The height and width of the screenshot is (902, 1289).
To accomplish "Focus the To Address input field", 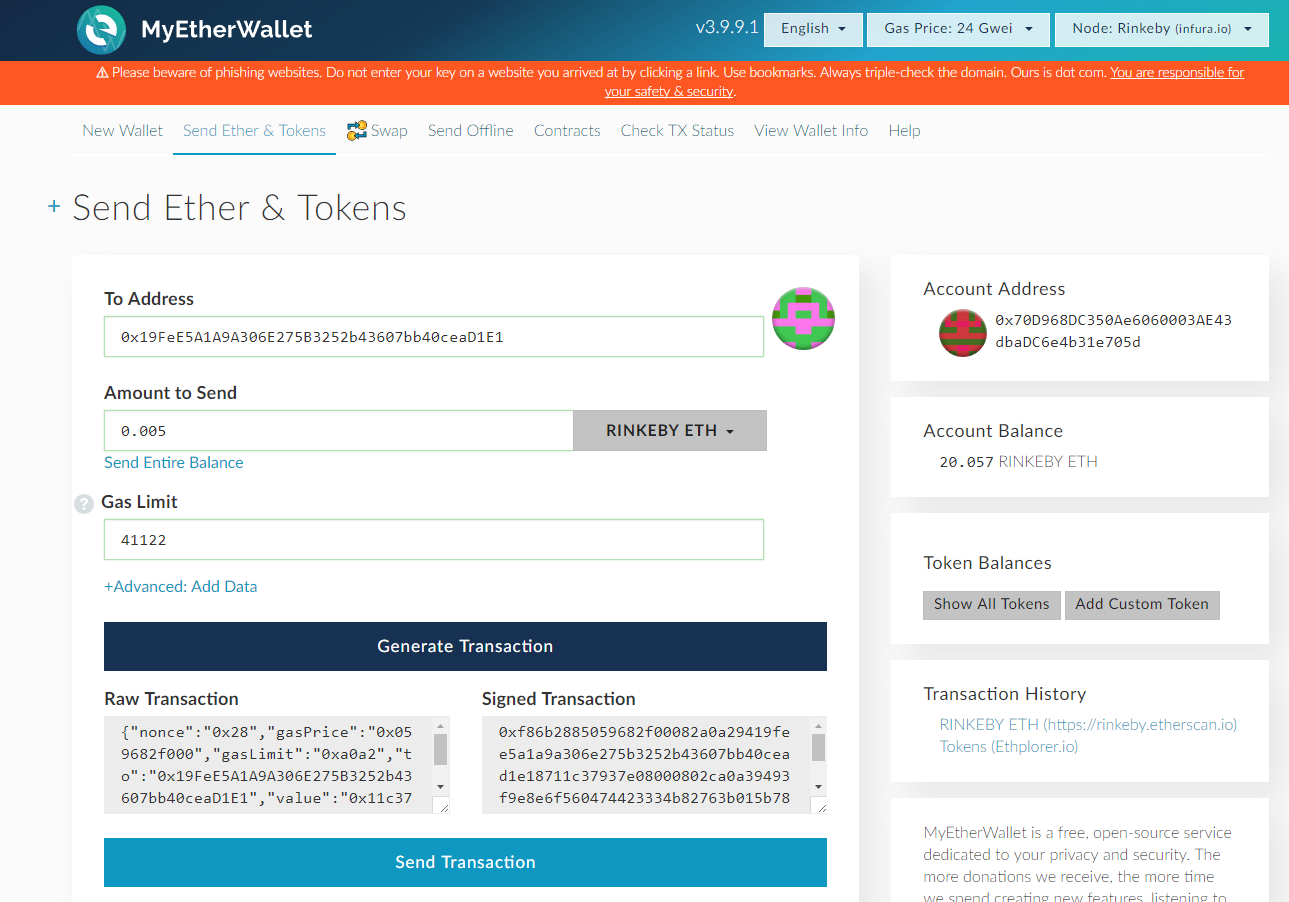I will click(x=434, y=337).
